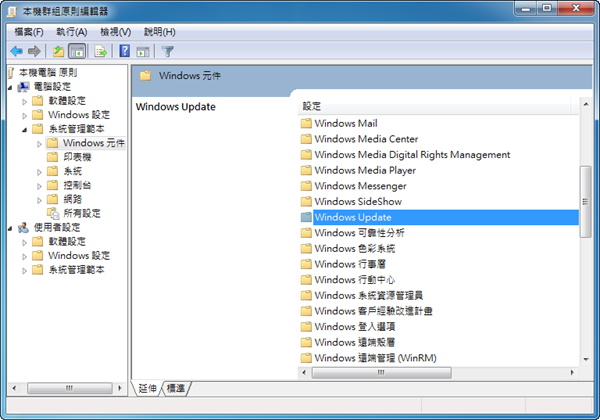Click folder icon of Windows 遠端管理 (WinRM)
This screenshot has width=600, height=420.
tap(306, 358)
